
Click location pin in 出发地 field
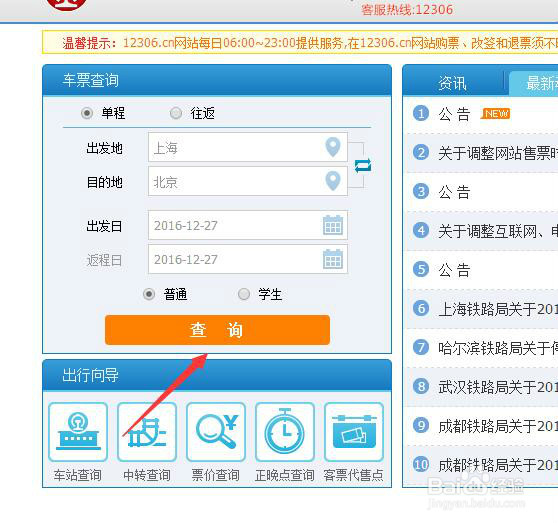tap(333, 147)
